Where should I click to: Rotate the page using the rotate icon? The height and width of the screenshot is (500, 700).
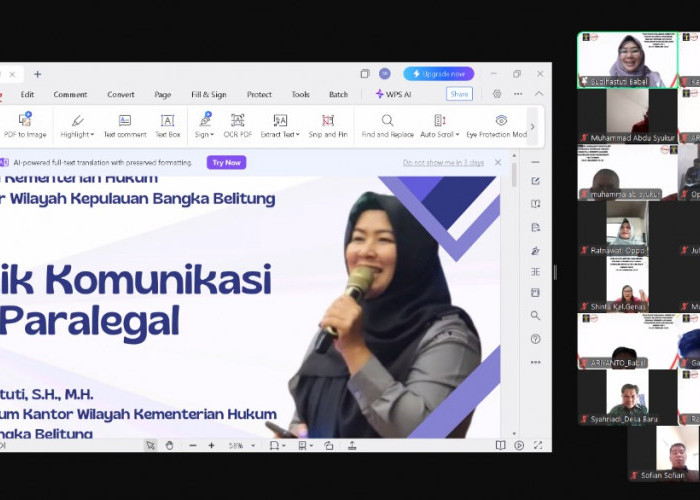[x=329, y=445]
